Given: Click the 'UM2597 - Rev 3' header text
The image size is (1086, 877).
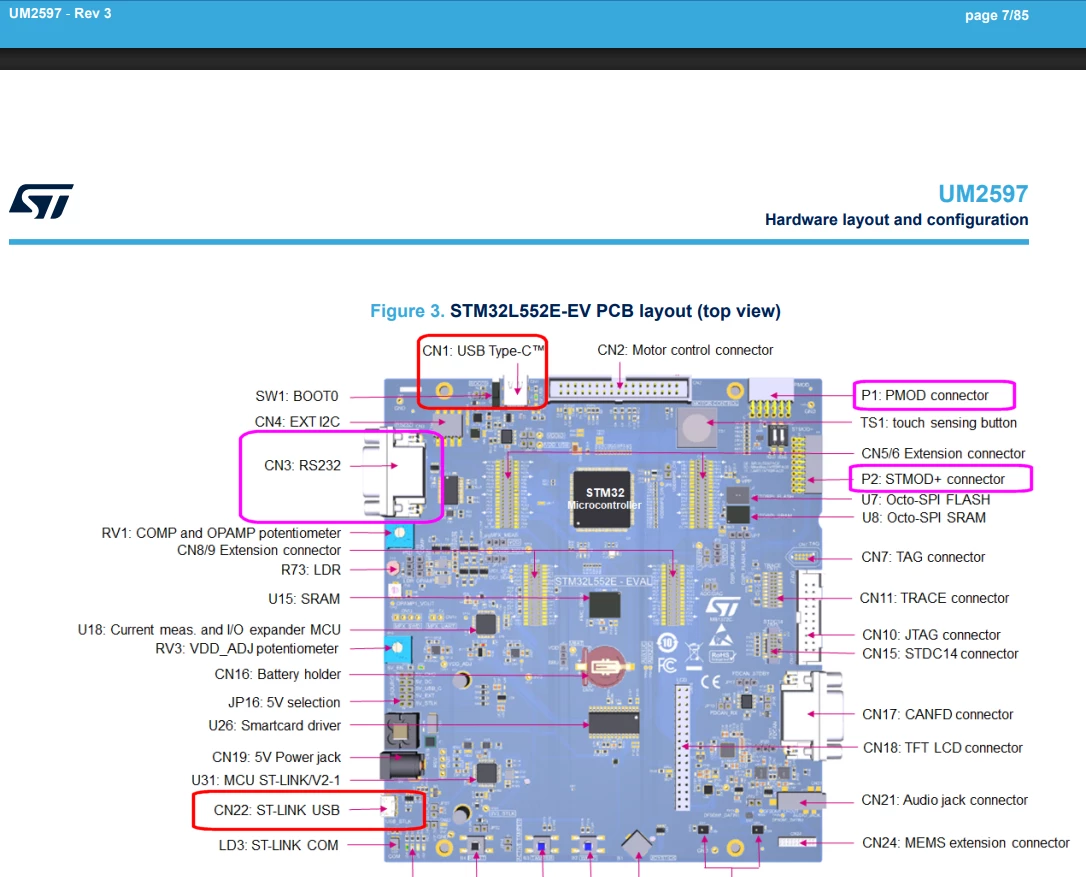Looking at the screenshot, I should [60, 13].
